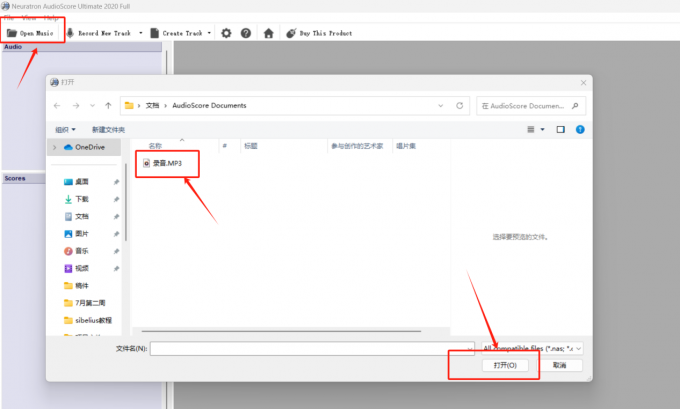
Task: Go to the home screen icon
Action: point(268,33)
